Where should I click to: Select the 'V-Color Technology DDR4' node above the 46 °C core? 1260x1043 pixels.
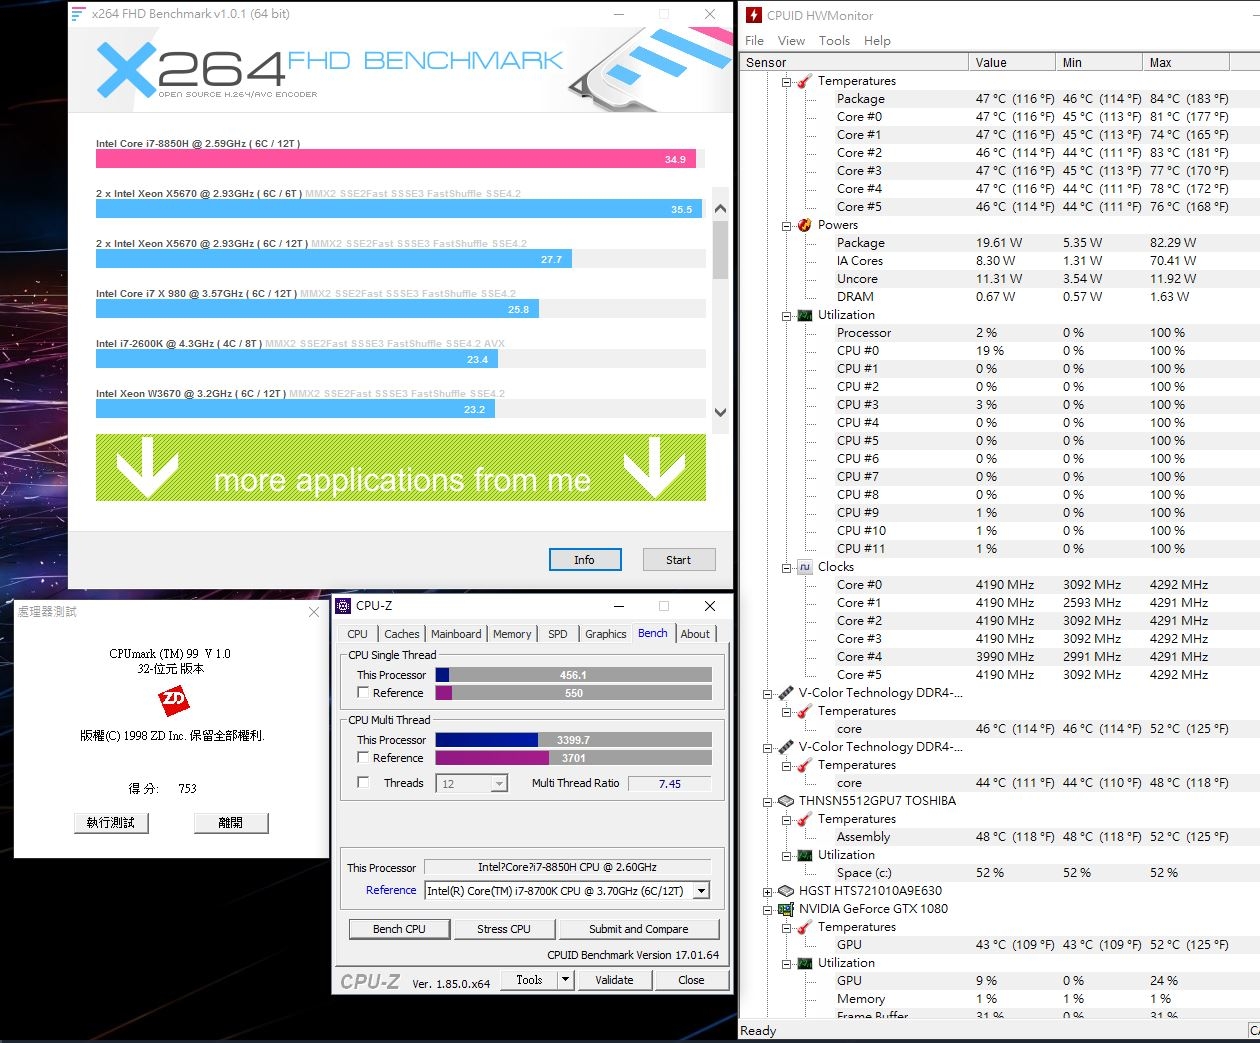pos(881,693)
